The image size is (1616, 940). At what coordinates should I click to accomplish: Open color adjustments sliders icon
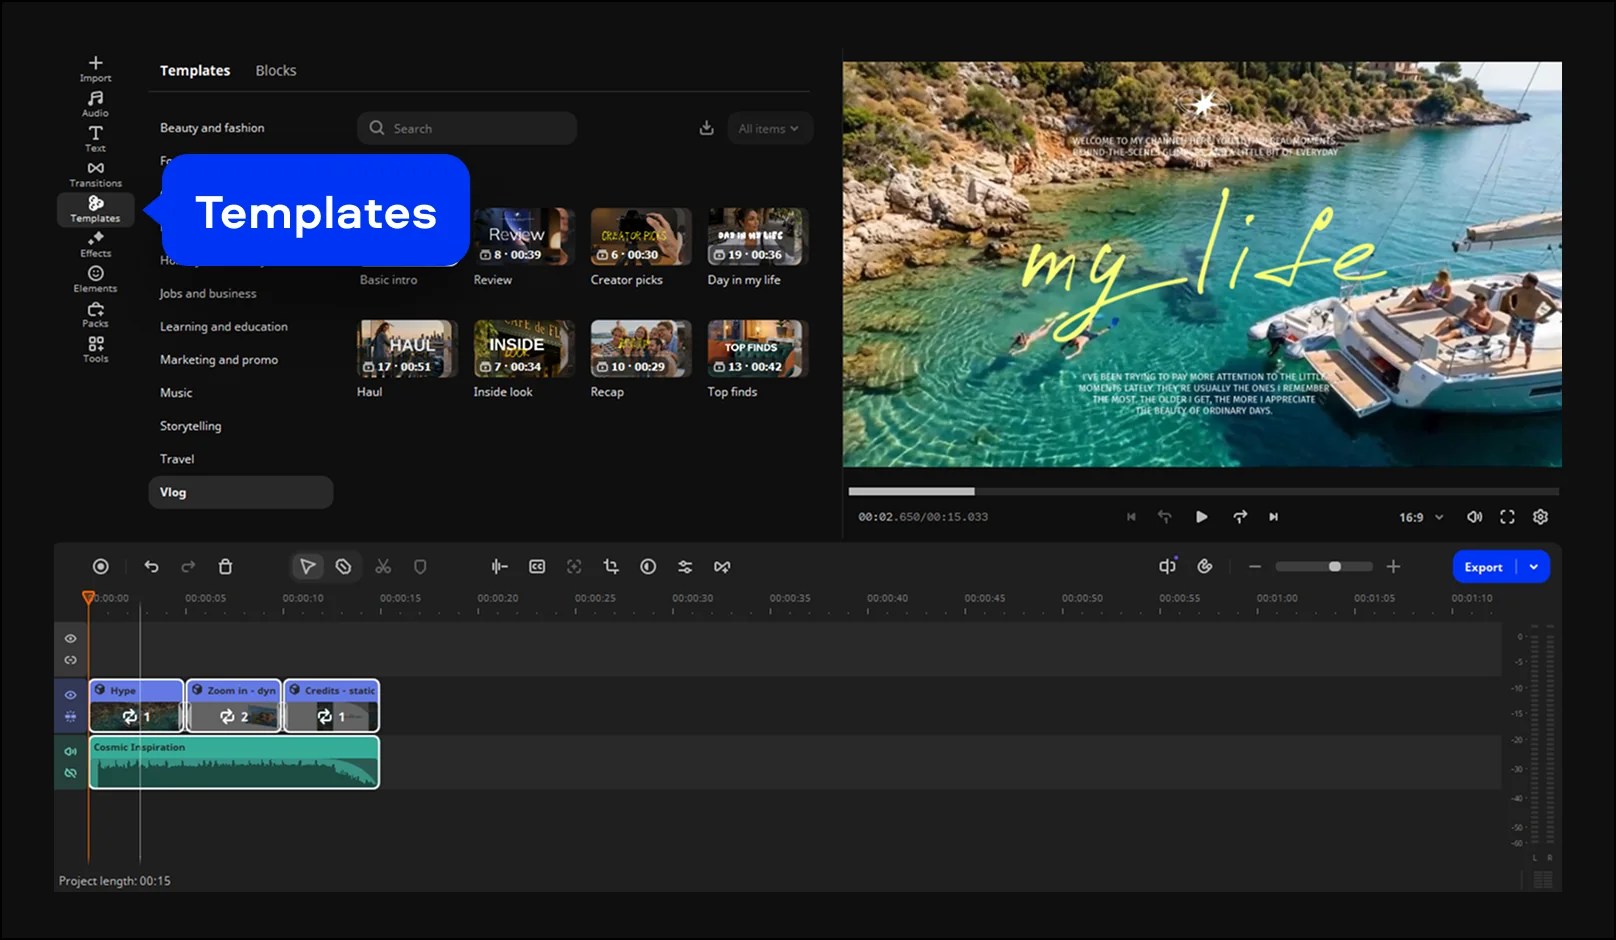coord(685,567)
